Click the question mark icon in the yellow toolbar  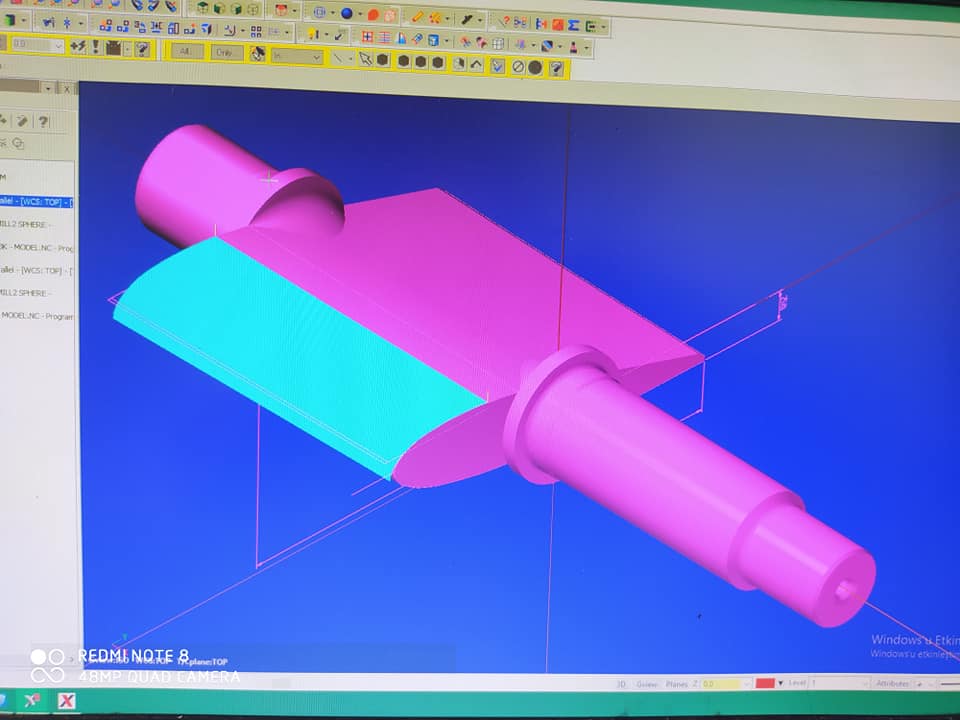(555, 69)
